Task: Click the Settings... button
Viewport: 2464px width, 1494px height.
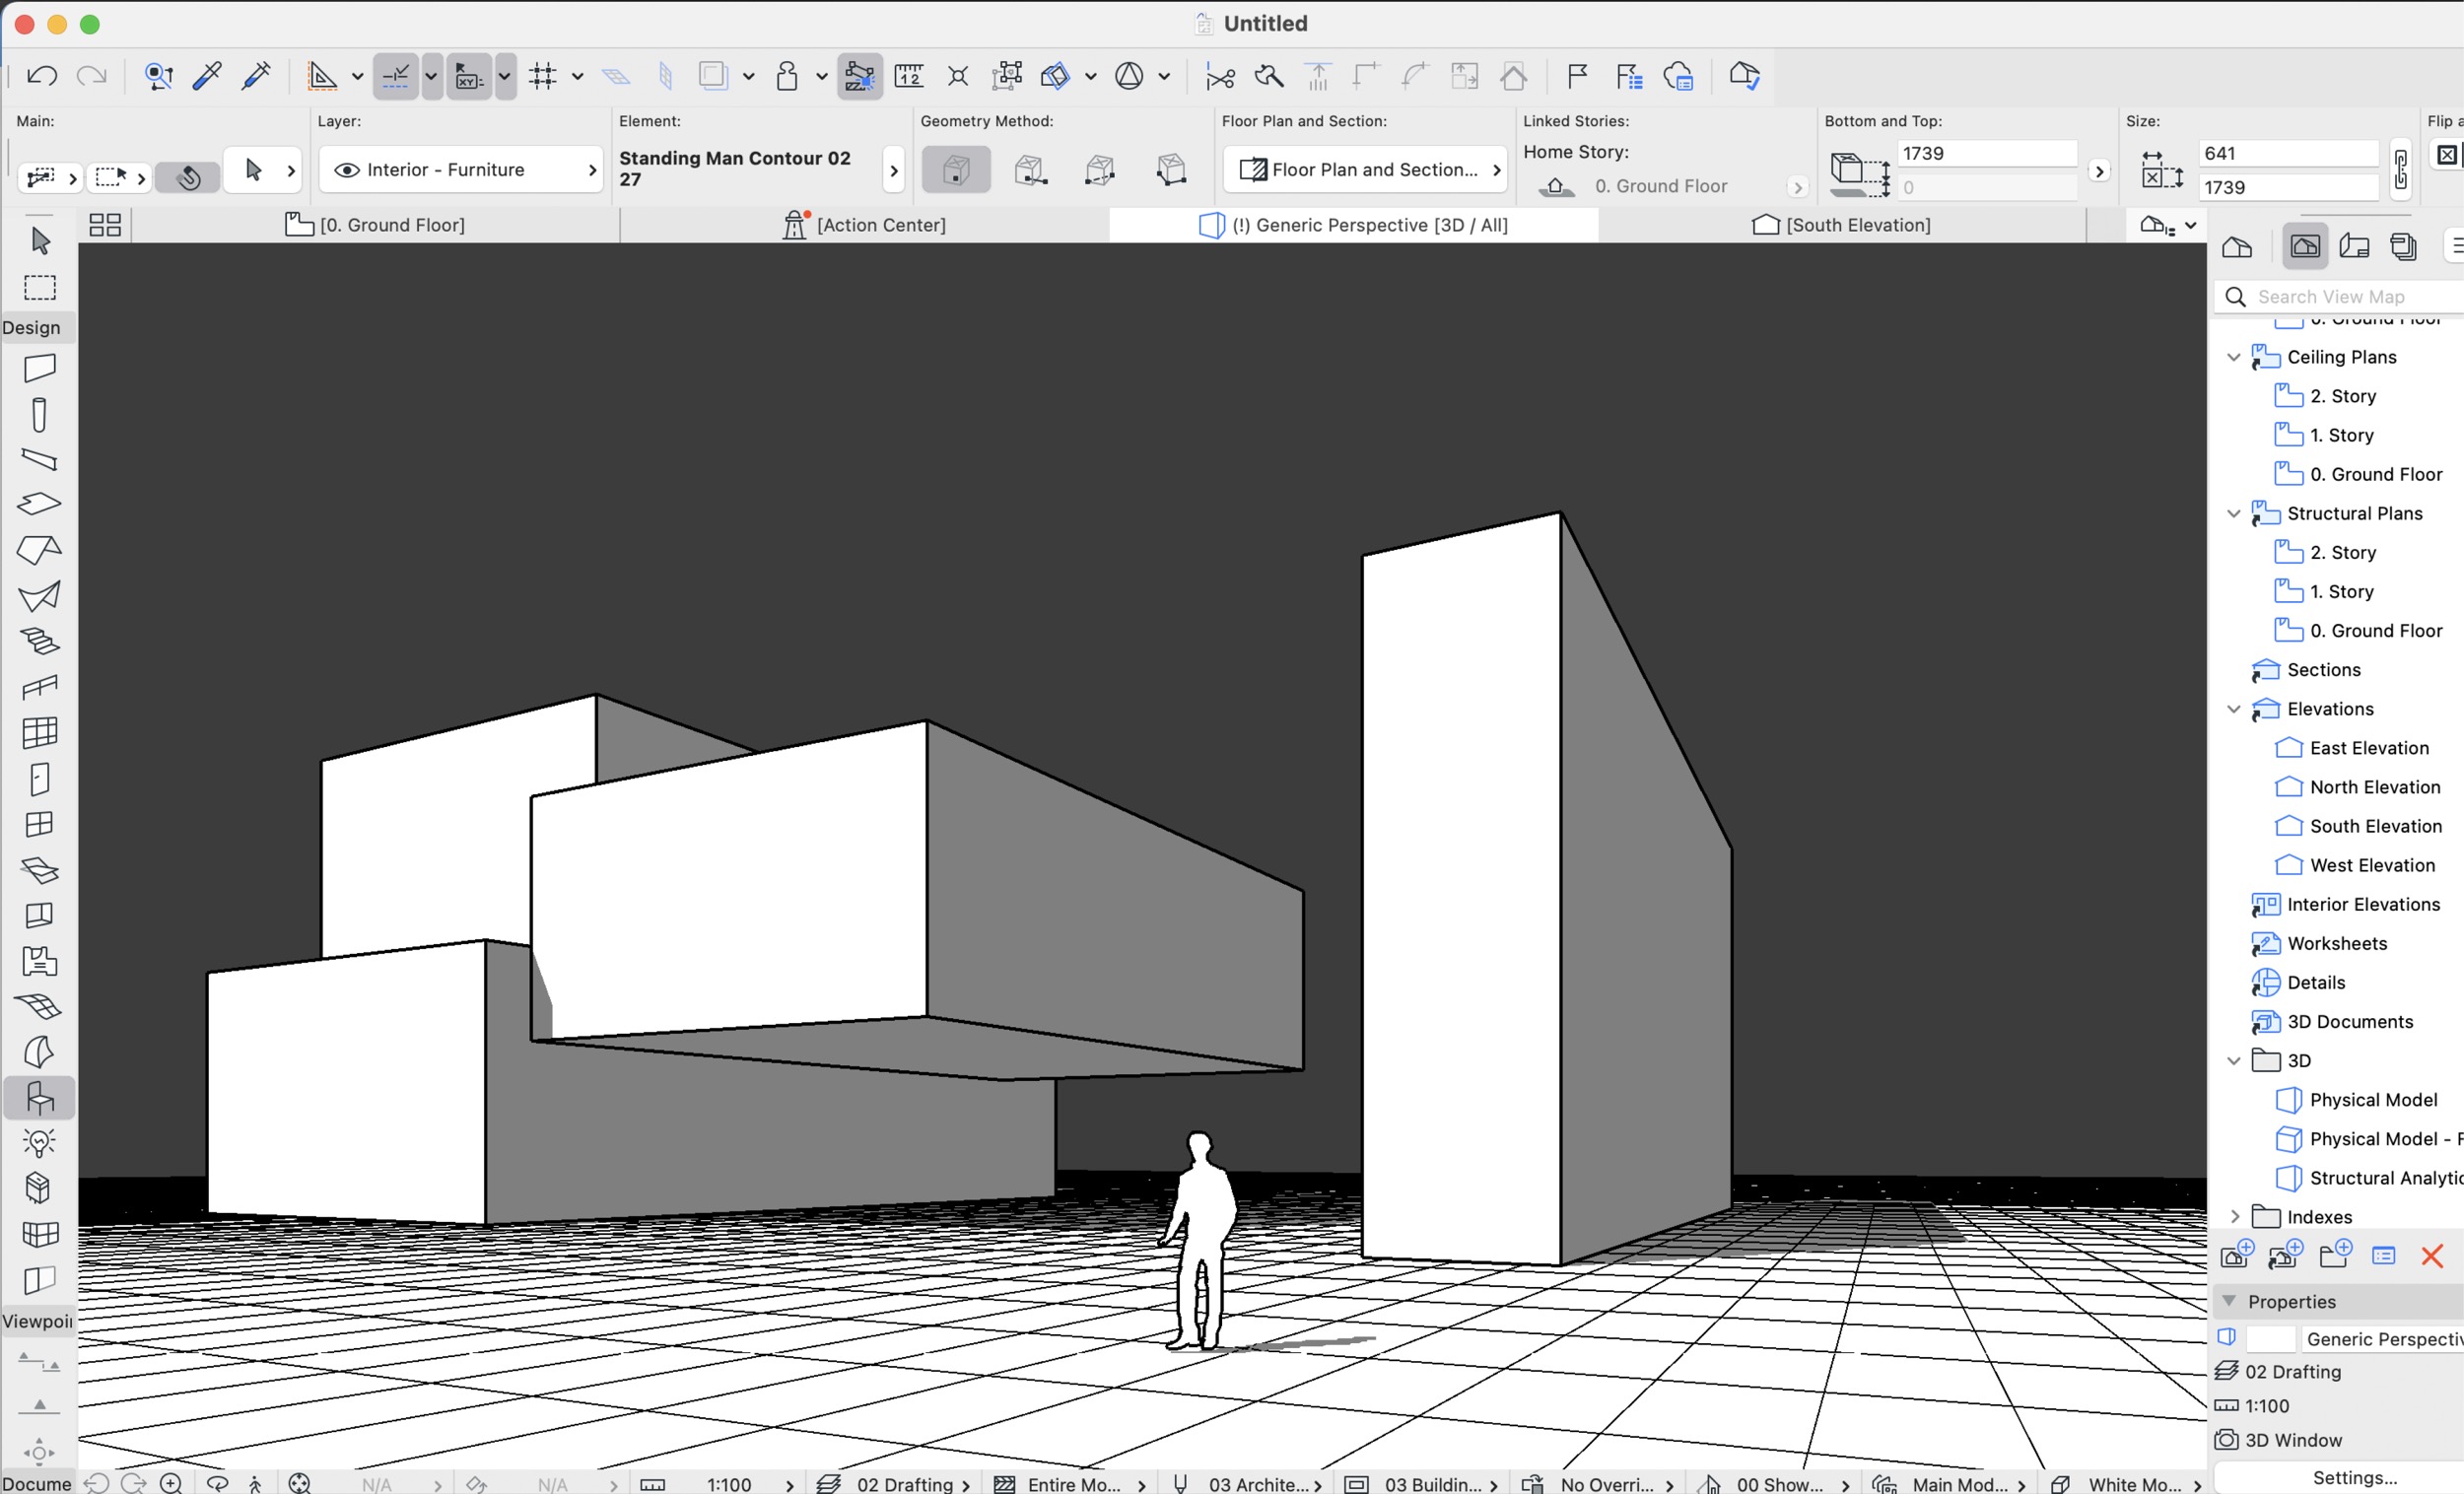Action: tap(2354, 1477)
